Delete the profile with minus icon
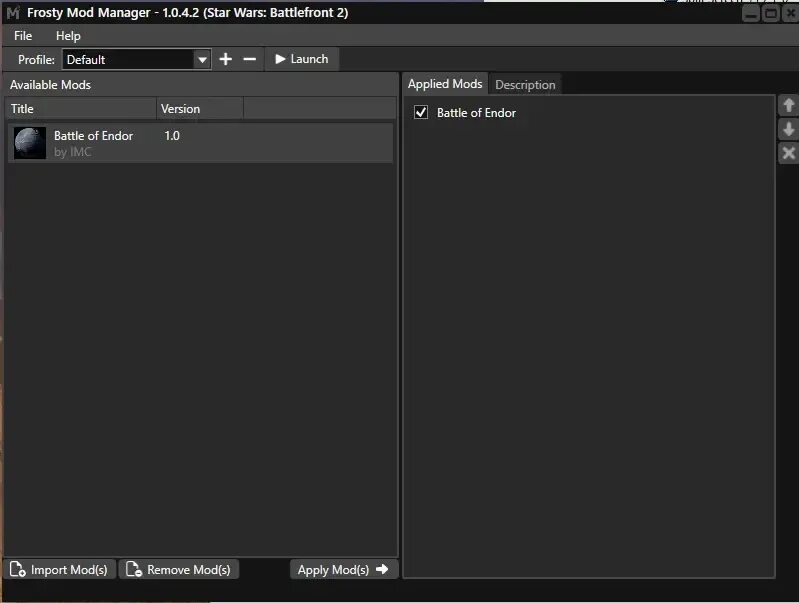Viewport: 799px width, 603px height. click(250, 59)
